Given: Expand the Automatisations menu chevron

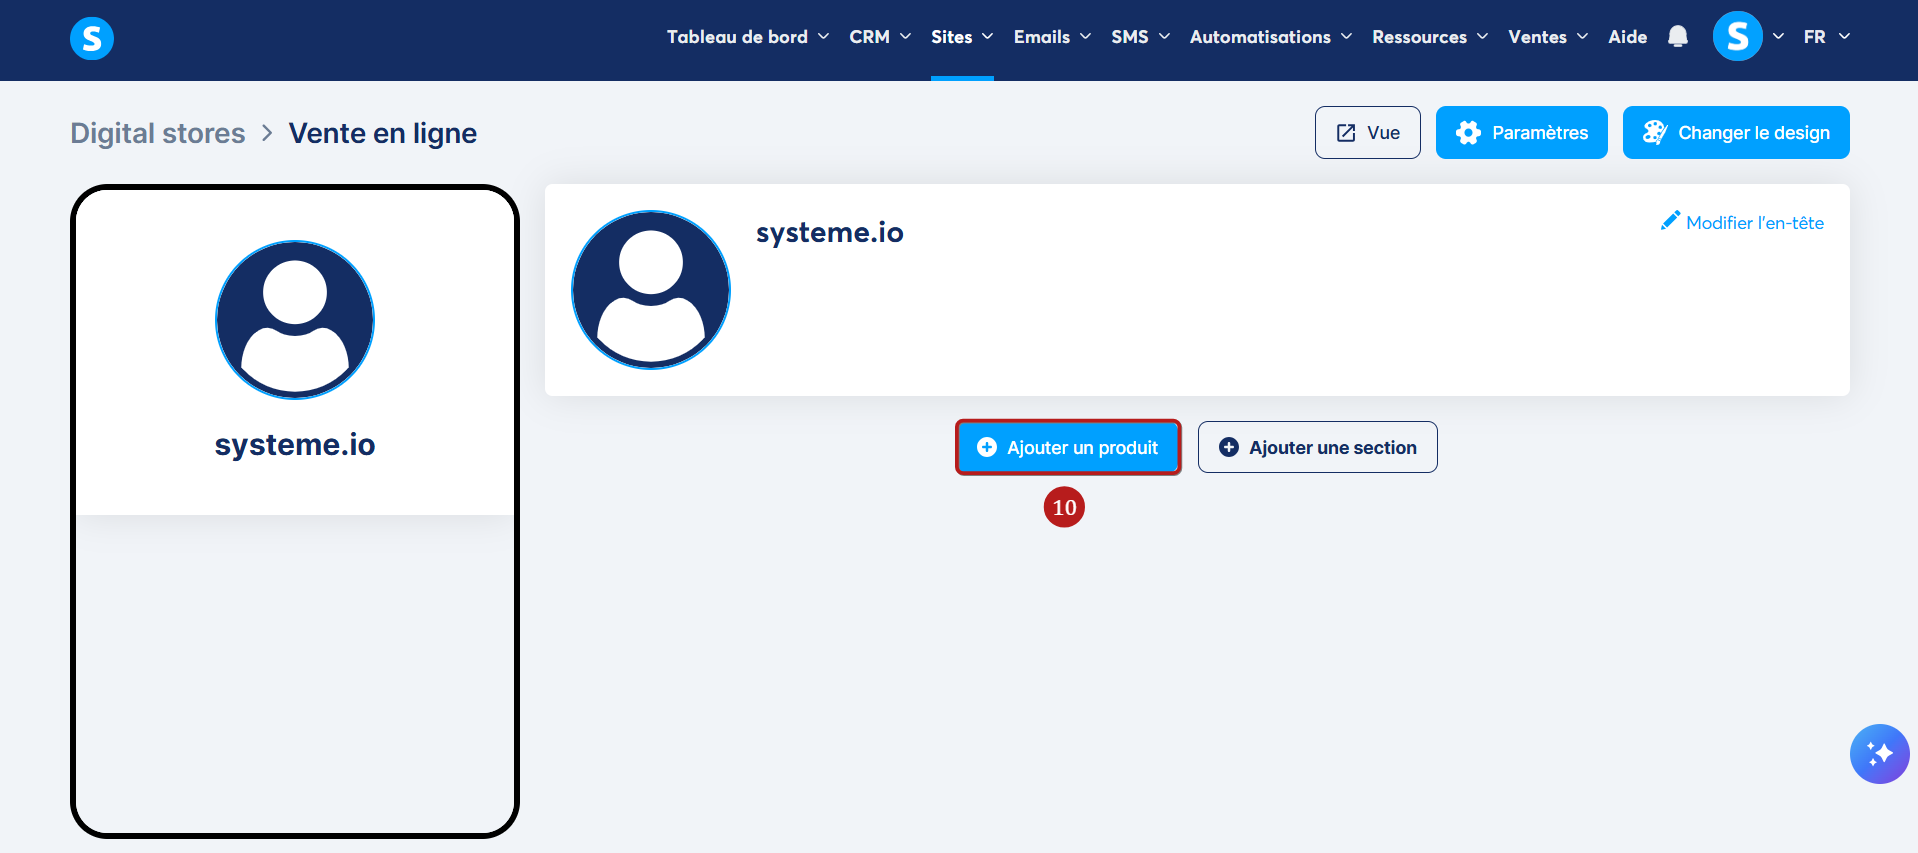Looking at the screenshot, I should [x=1346, y=36].
